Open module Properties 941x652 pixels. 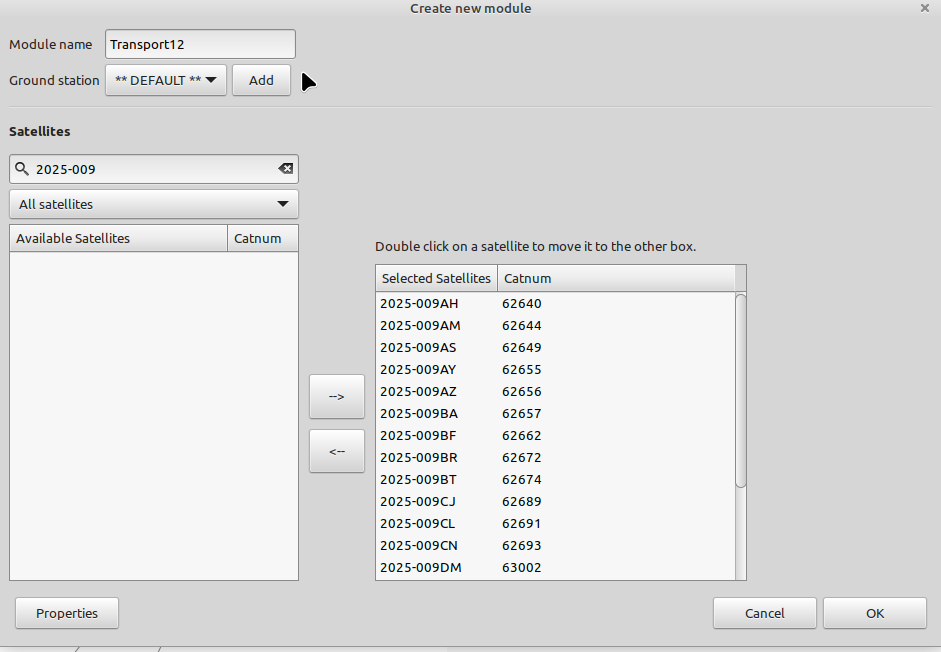pyautogui.click(x=67, y=613)
